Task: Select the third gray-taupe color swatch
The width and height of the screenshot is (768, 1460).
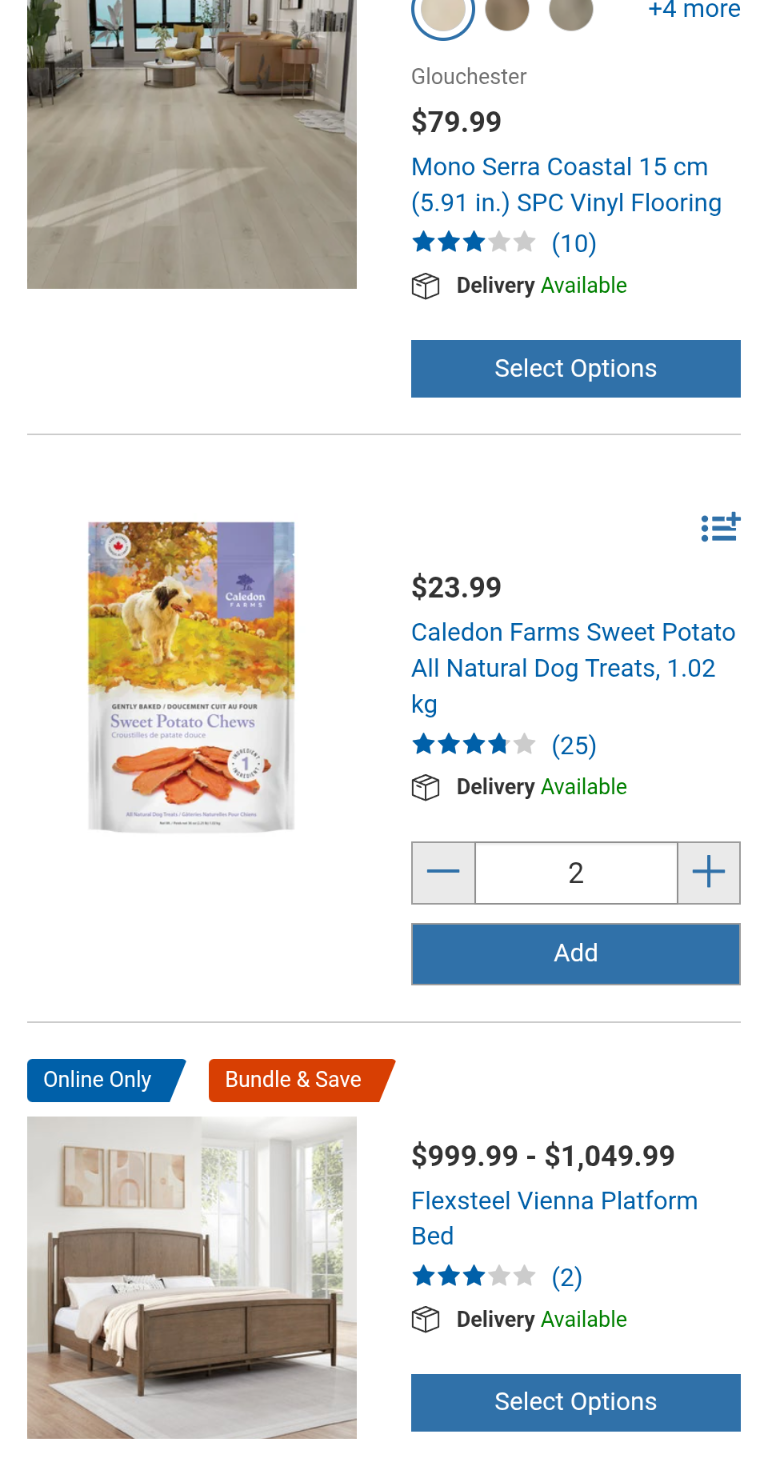Action: point(571,12)
